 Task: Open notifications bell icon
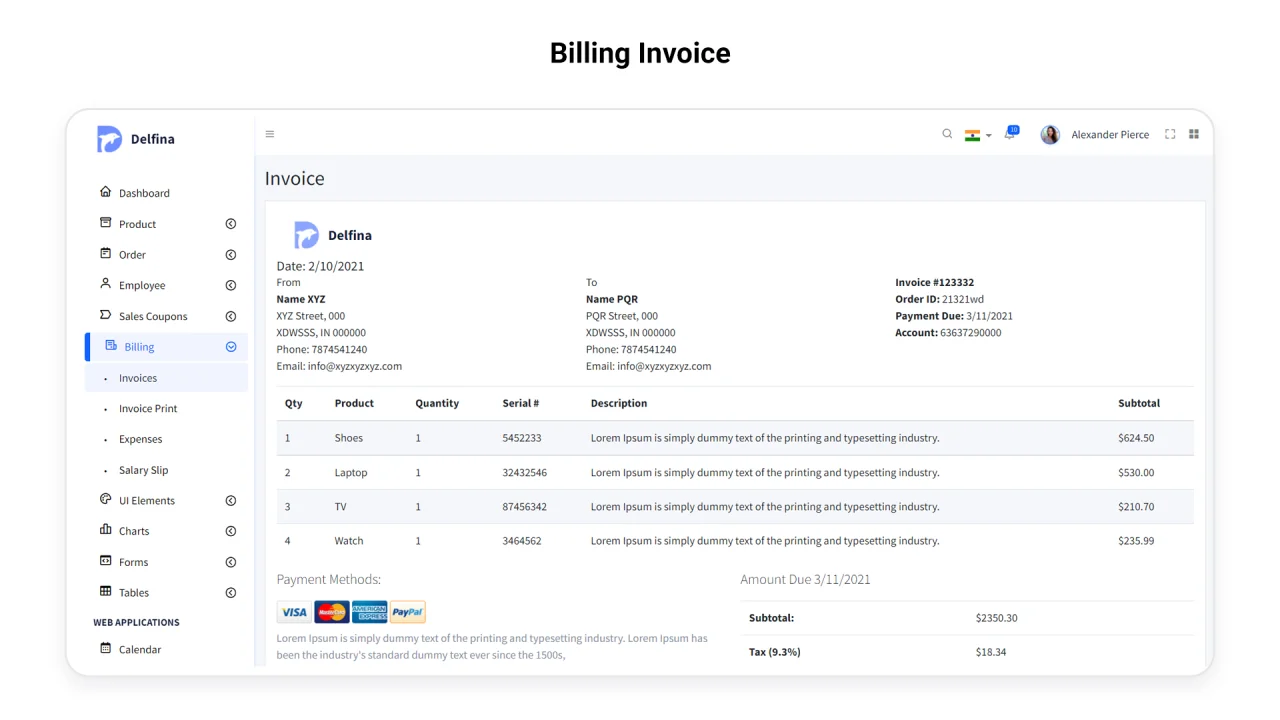click(1010, 134)
